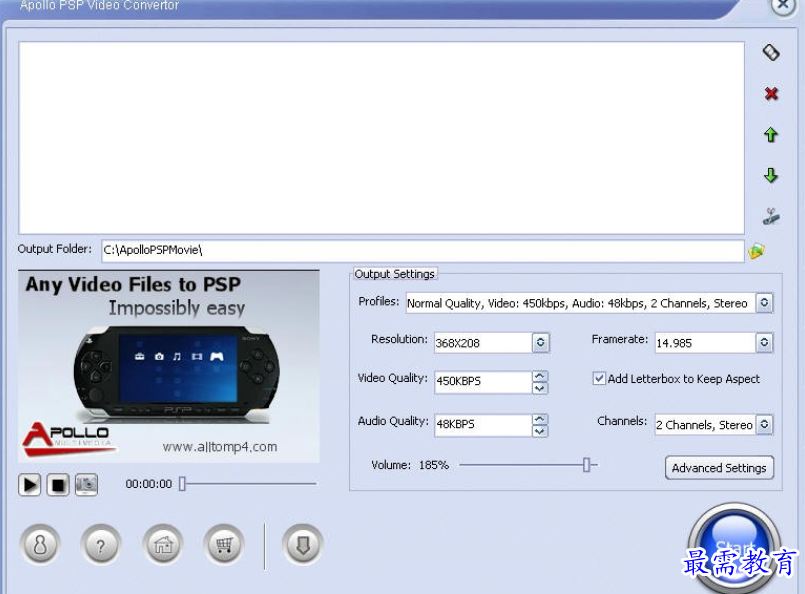Take a snapshot with camera icon
Viewport: 805px width, 594px height.
86,485
